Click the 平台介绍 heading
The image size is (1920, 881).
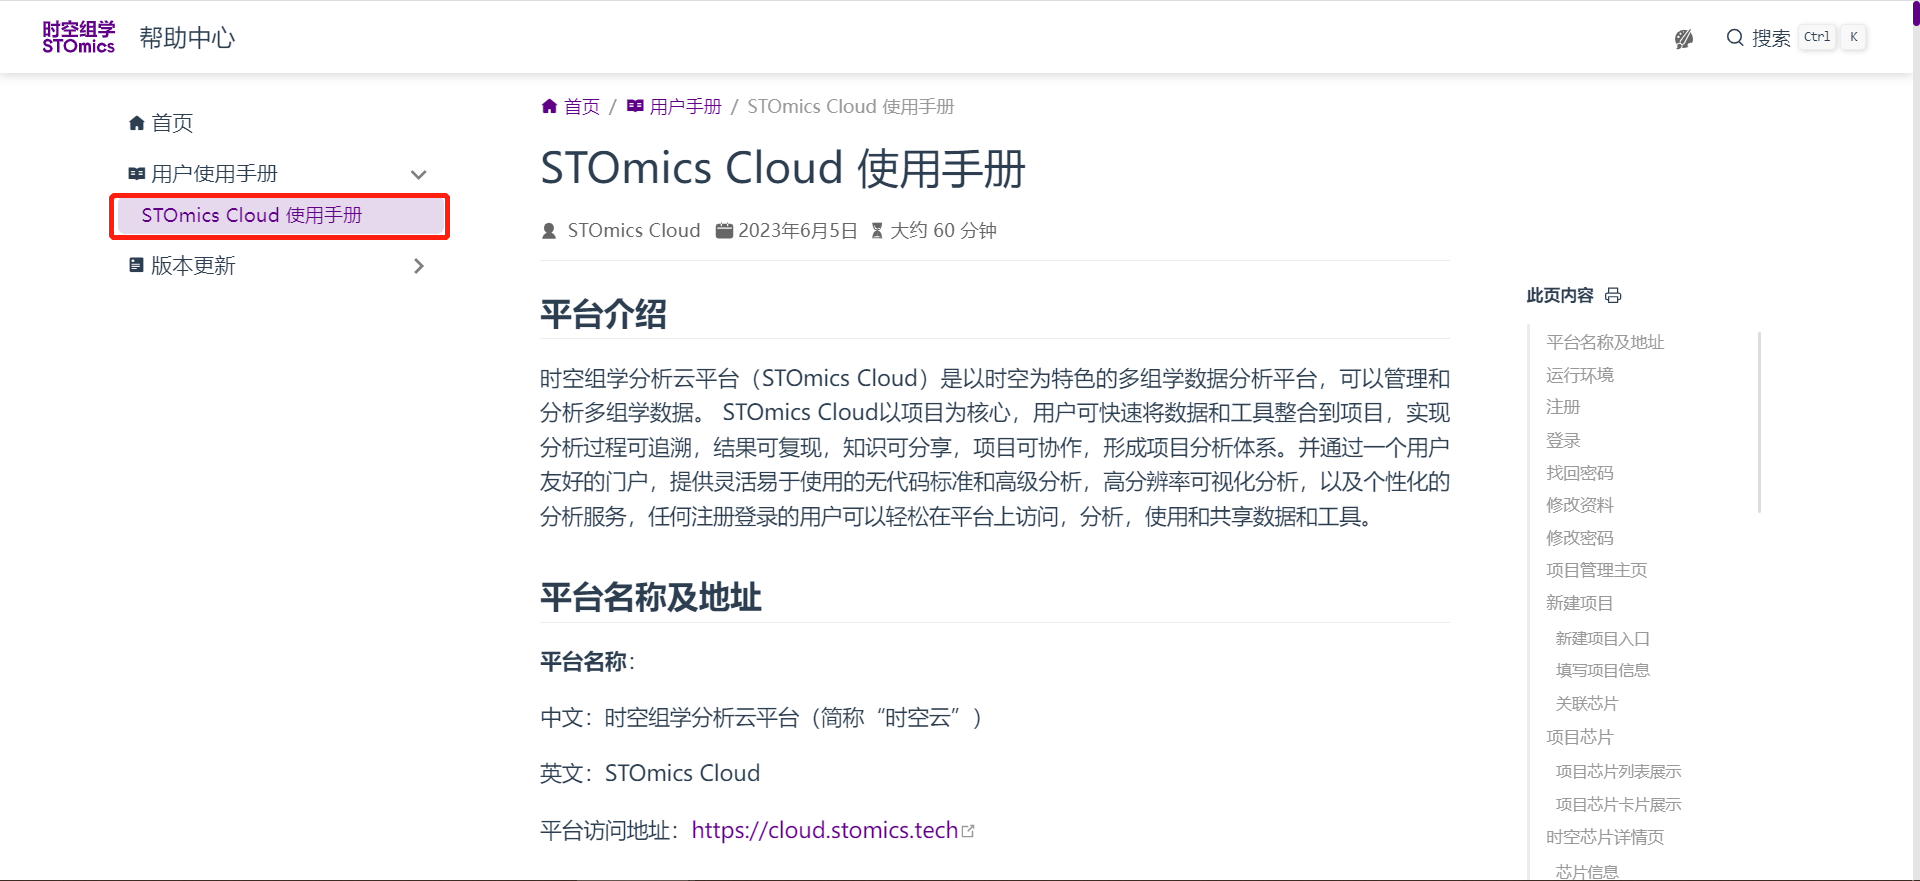tap(603, 314)
